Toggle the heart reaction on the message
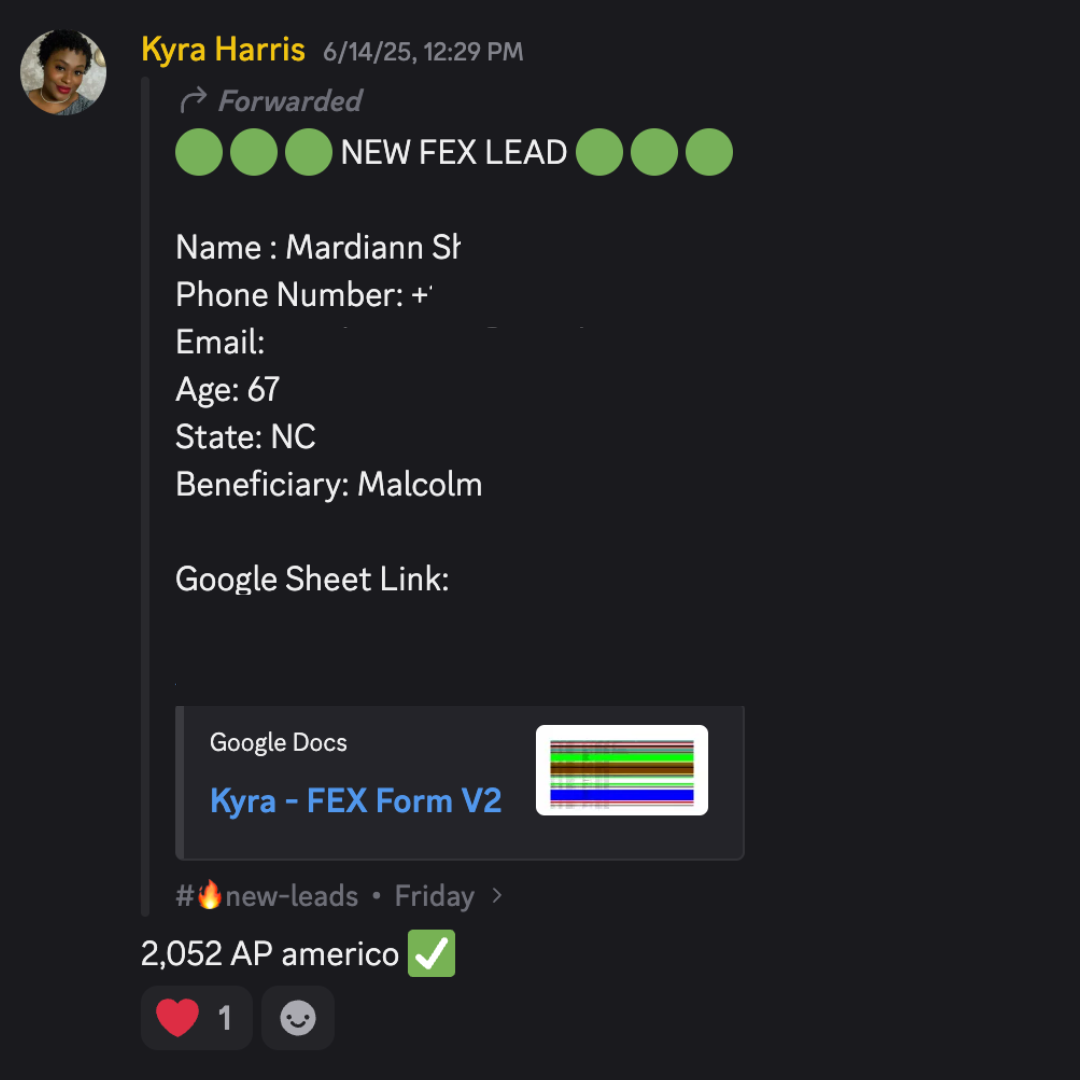 pos(197,1018)
